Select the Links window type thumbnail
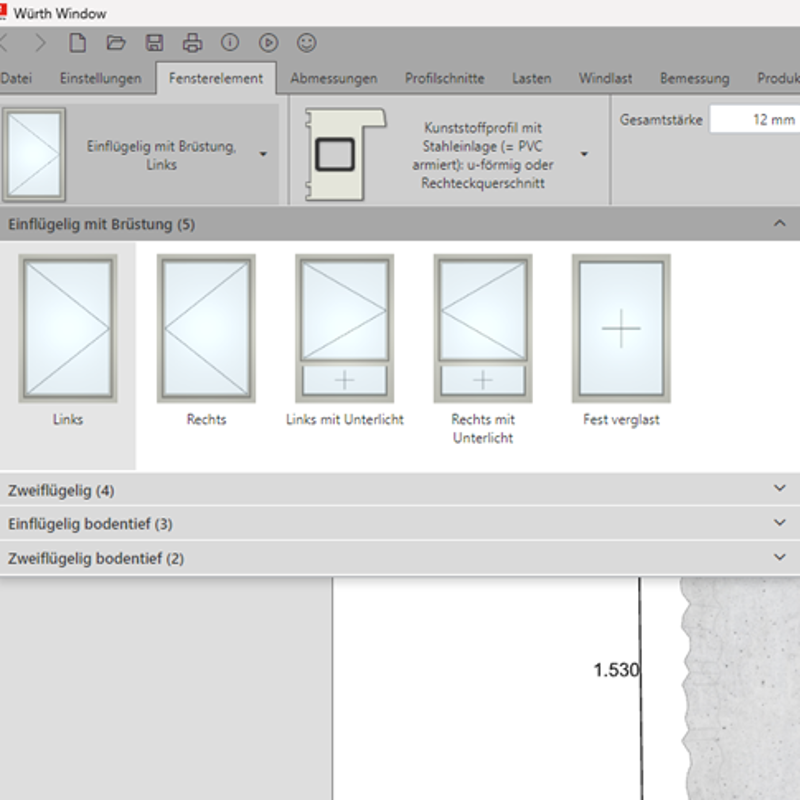Viewport: 800px width, 800px height. 67,329
